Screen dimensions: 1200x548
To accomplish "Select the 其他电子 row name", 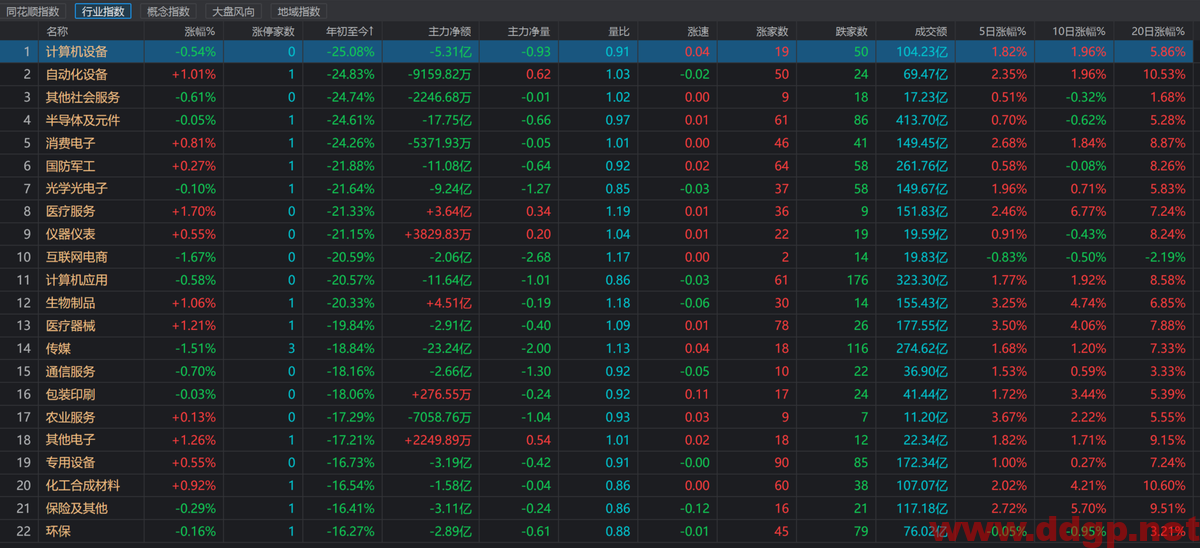I will 70,440.
